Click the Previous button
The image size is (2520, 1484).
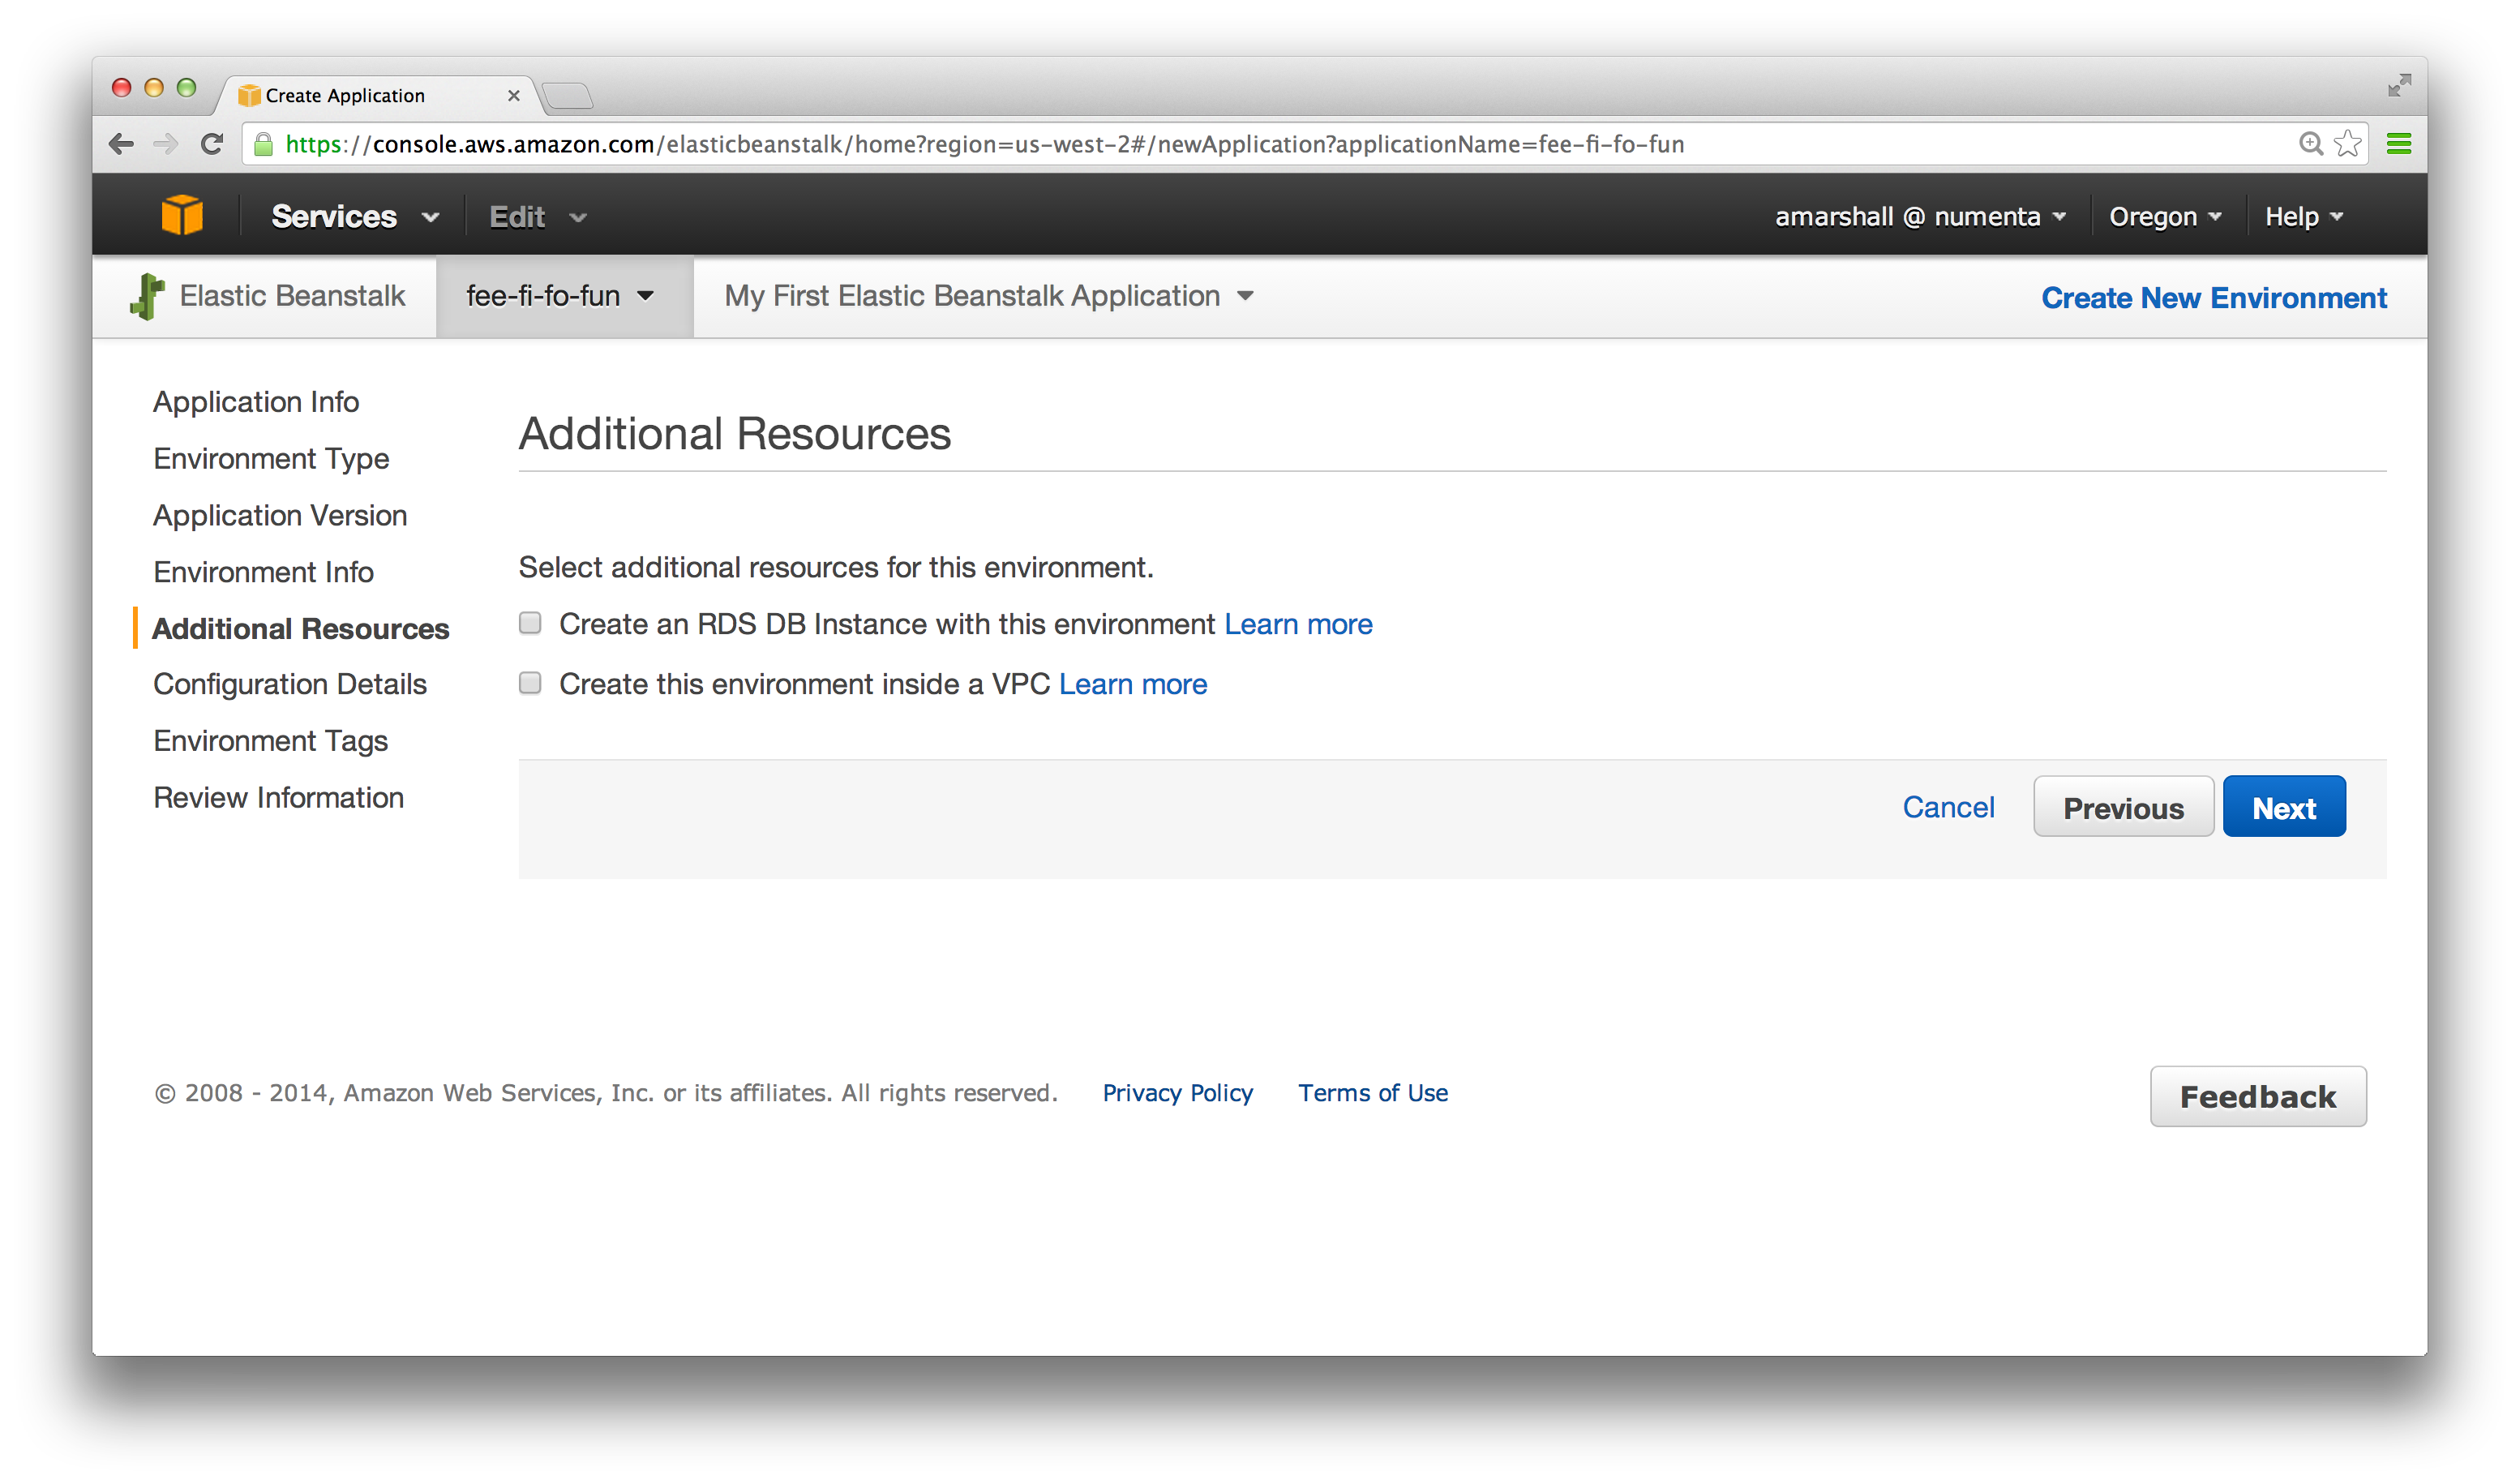click(x=2122, y=807)
